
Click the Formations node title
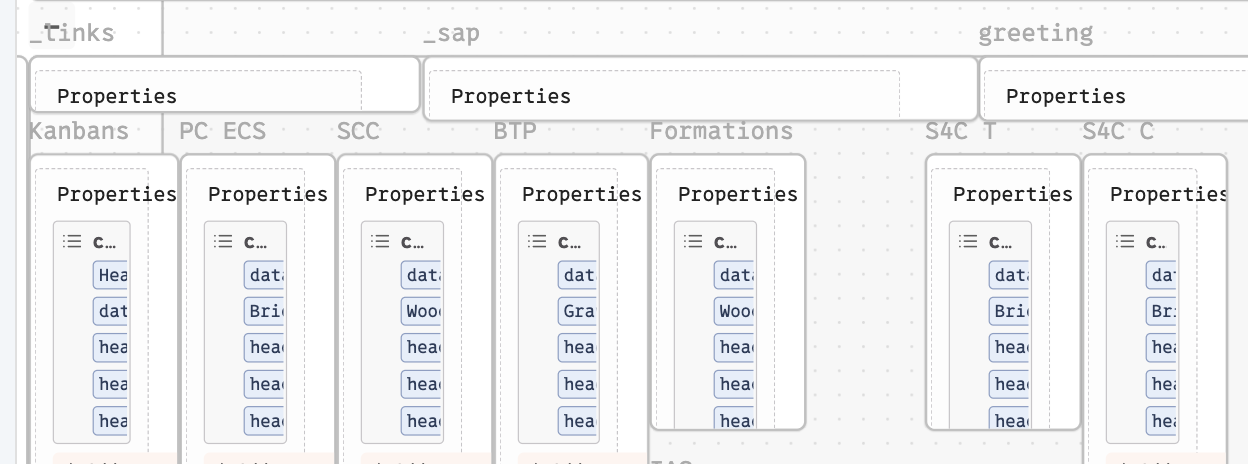coord(720,131)
